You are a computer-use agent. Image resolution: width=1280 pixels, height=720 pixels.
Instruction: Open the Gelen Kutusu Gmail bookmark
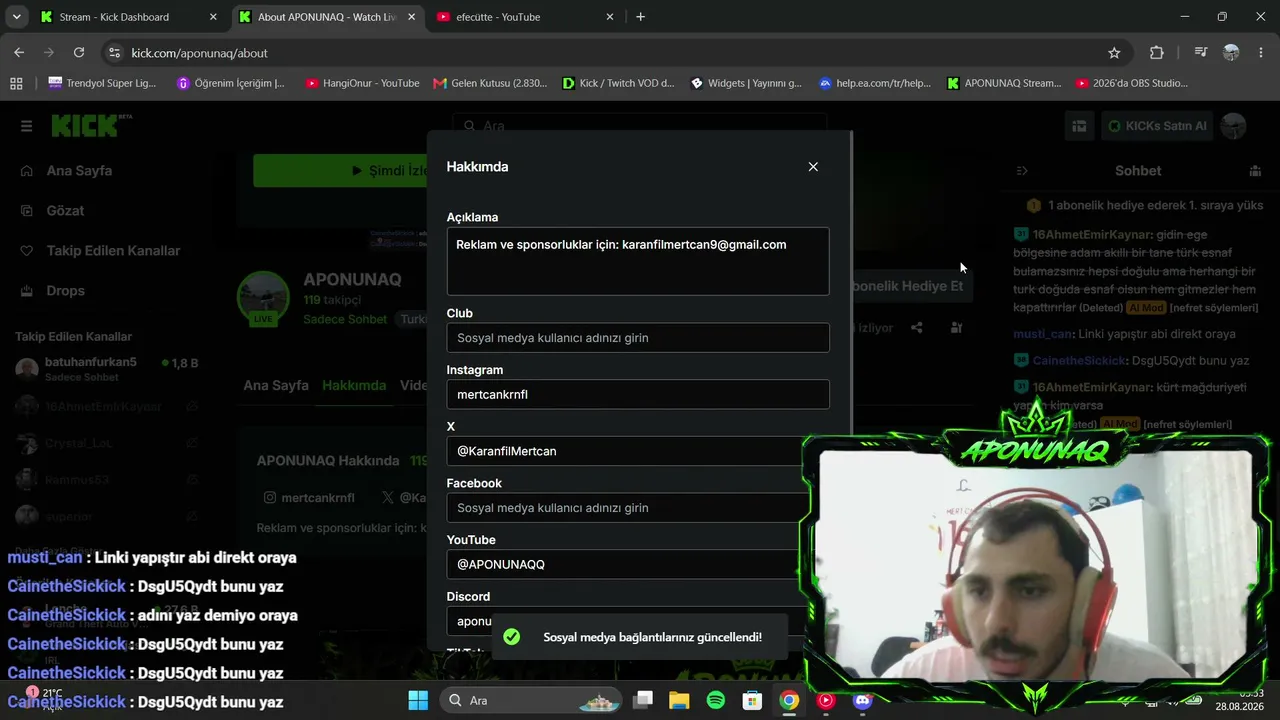tap(490, 84)
